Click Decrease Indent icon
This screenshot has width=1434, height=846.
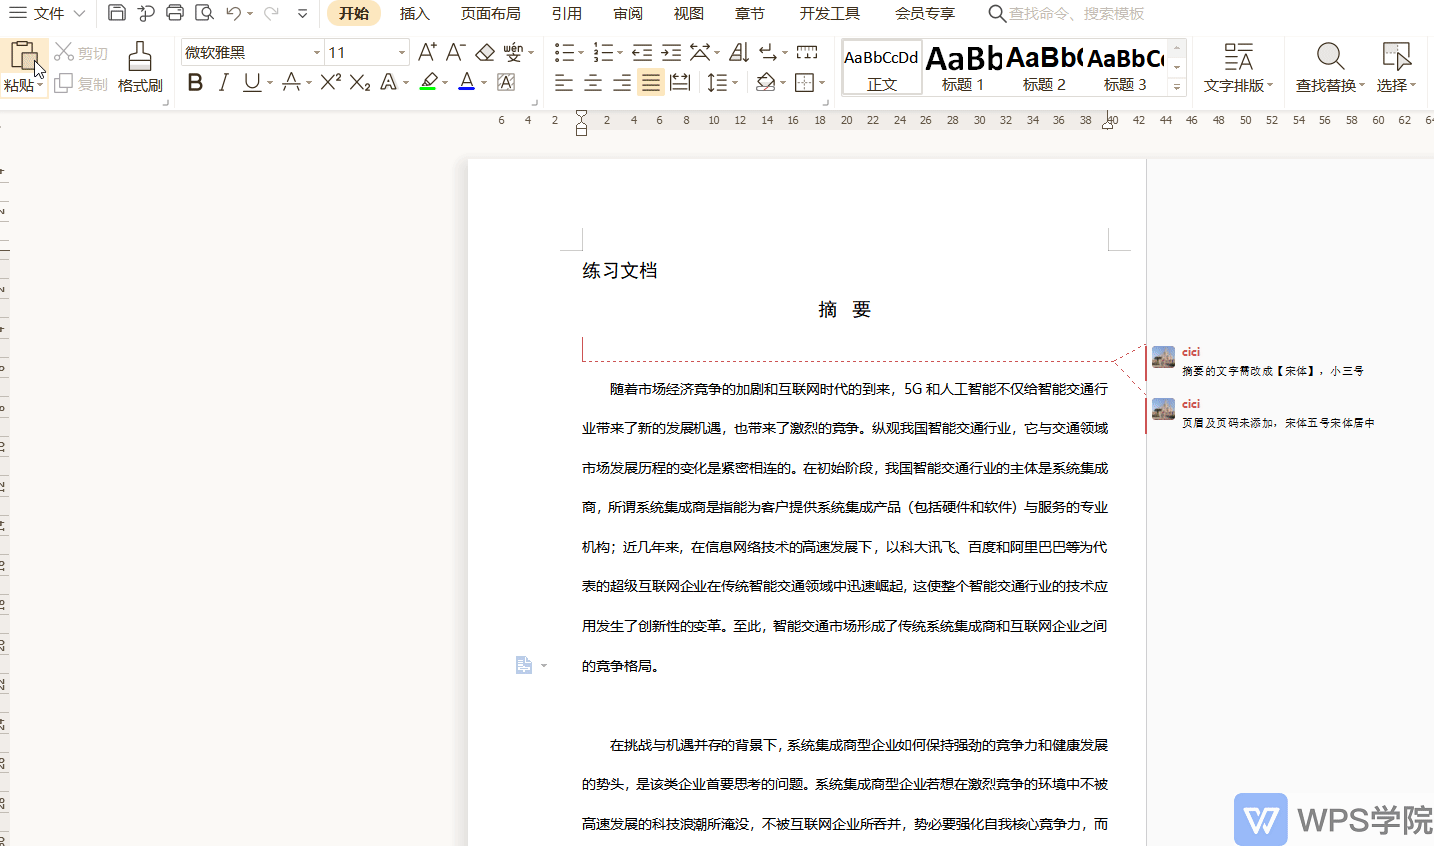pyautogui.click(x=642, y=52)
